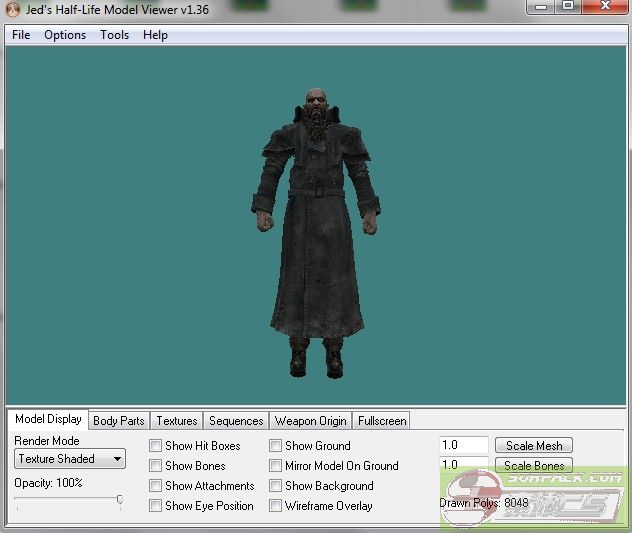Switch to the Body Parts tab
Viewport: 632px width, 533px height.
119,421
